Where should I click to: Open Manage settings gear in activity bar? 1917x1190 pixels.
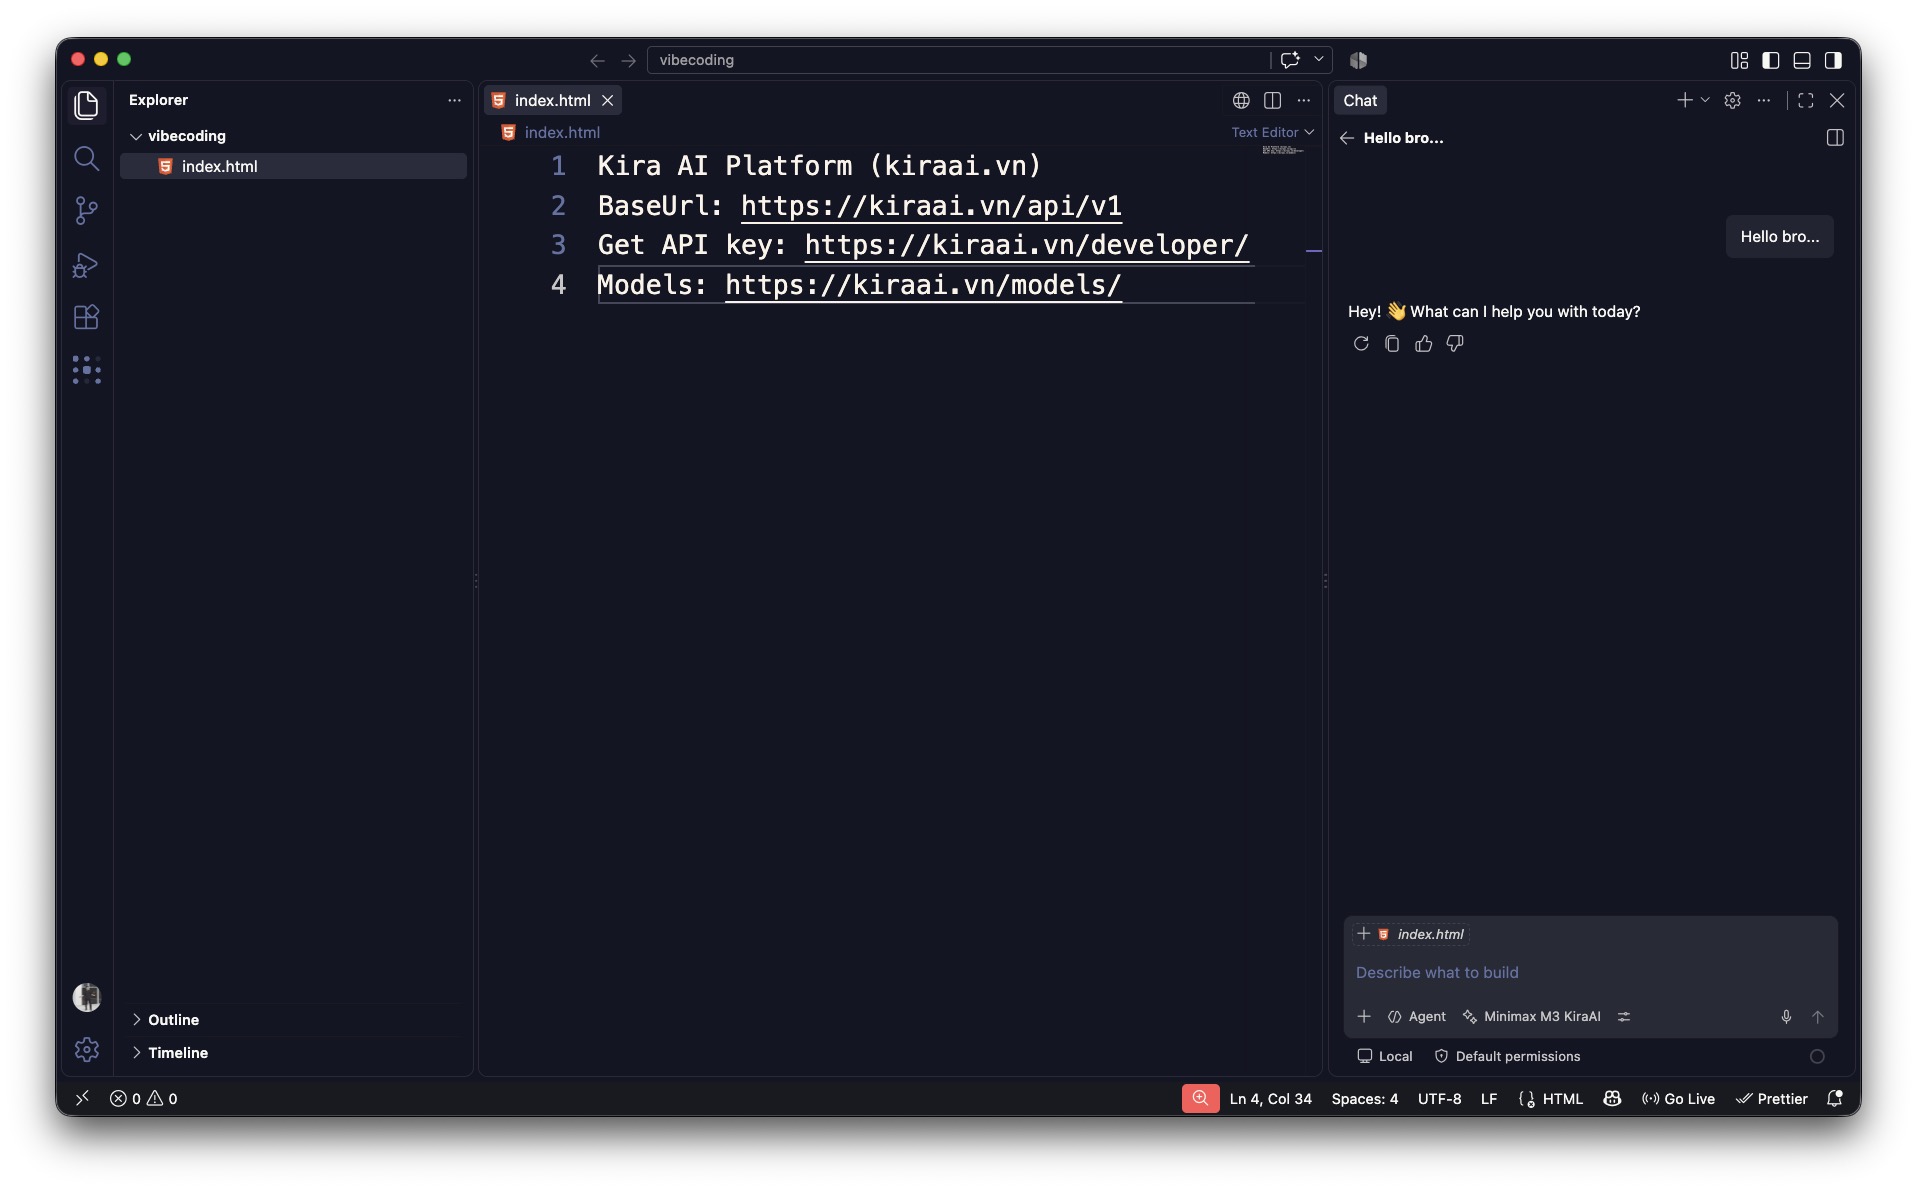(87, 1049)
